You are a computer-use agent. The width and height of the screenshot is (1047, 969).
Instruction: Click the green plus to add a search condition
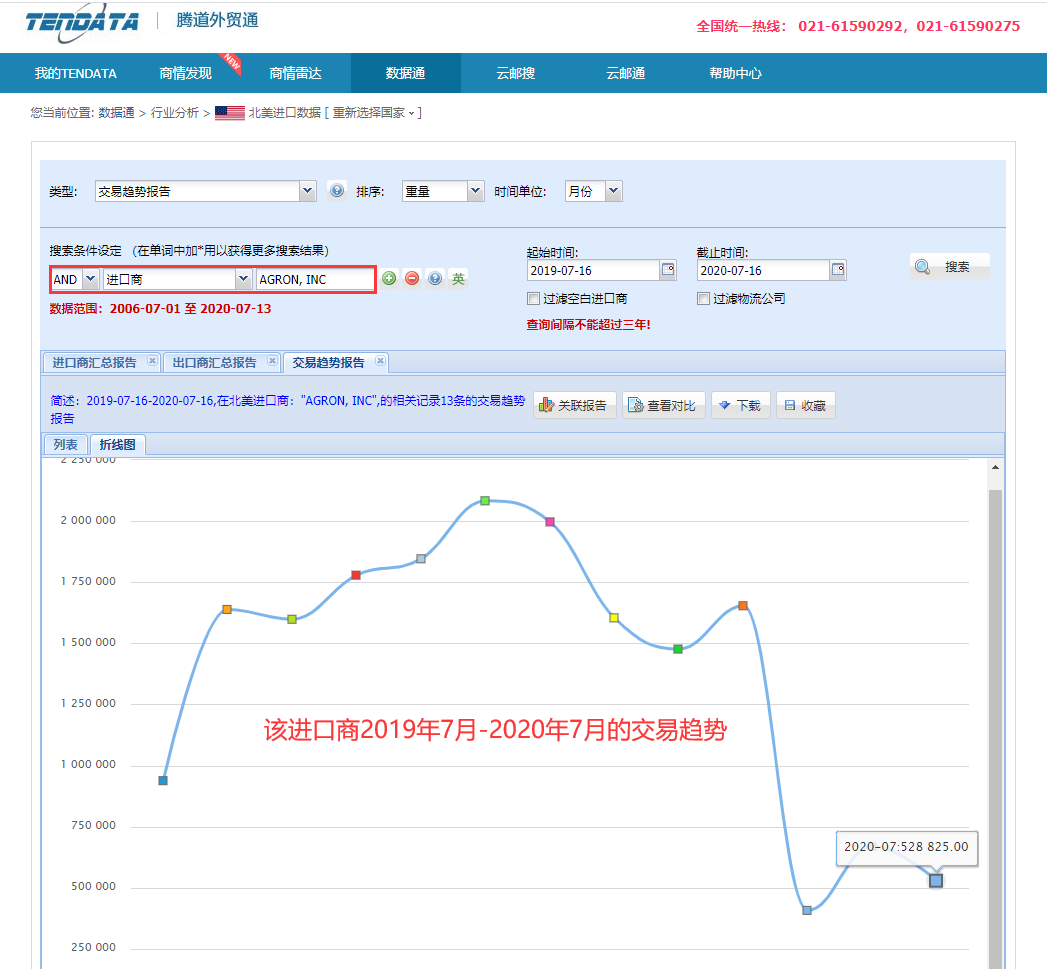click(389, 278)
